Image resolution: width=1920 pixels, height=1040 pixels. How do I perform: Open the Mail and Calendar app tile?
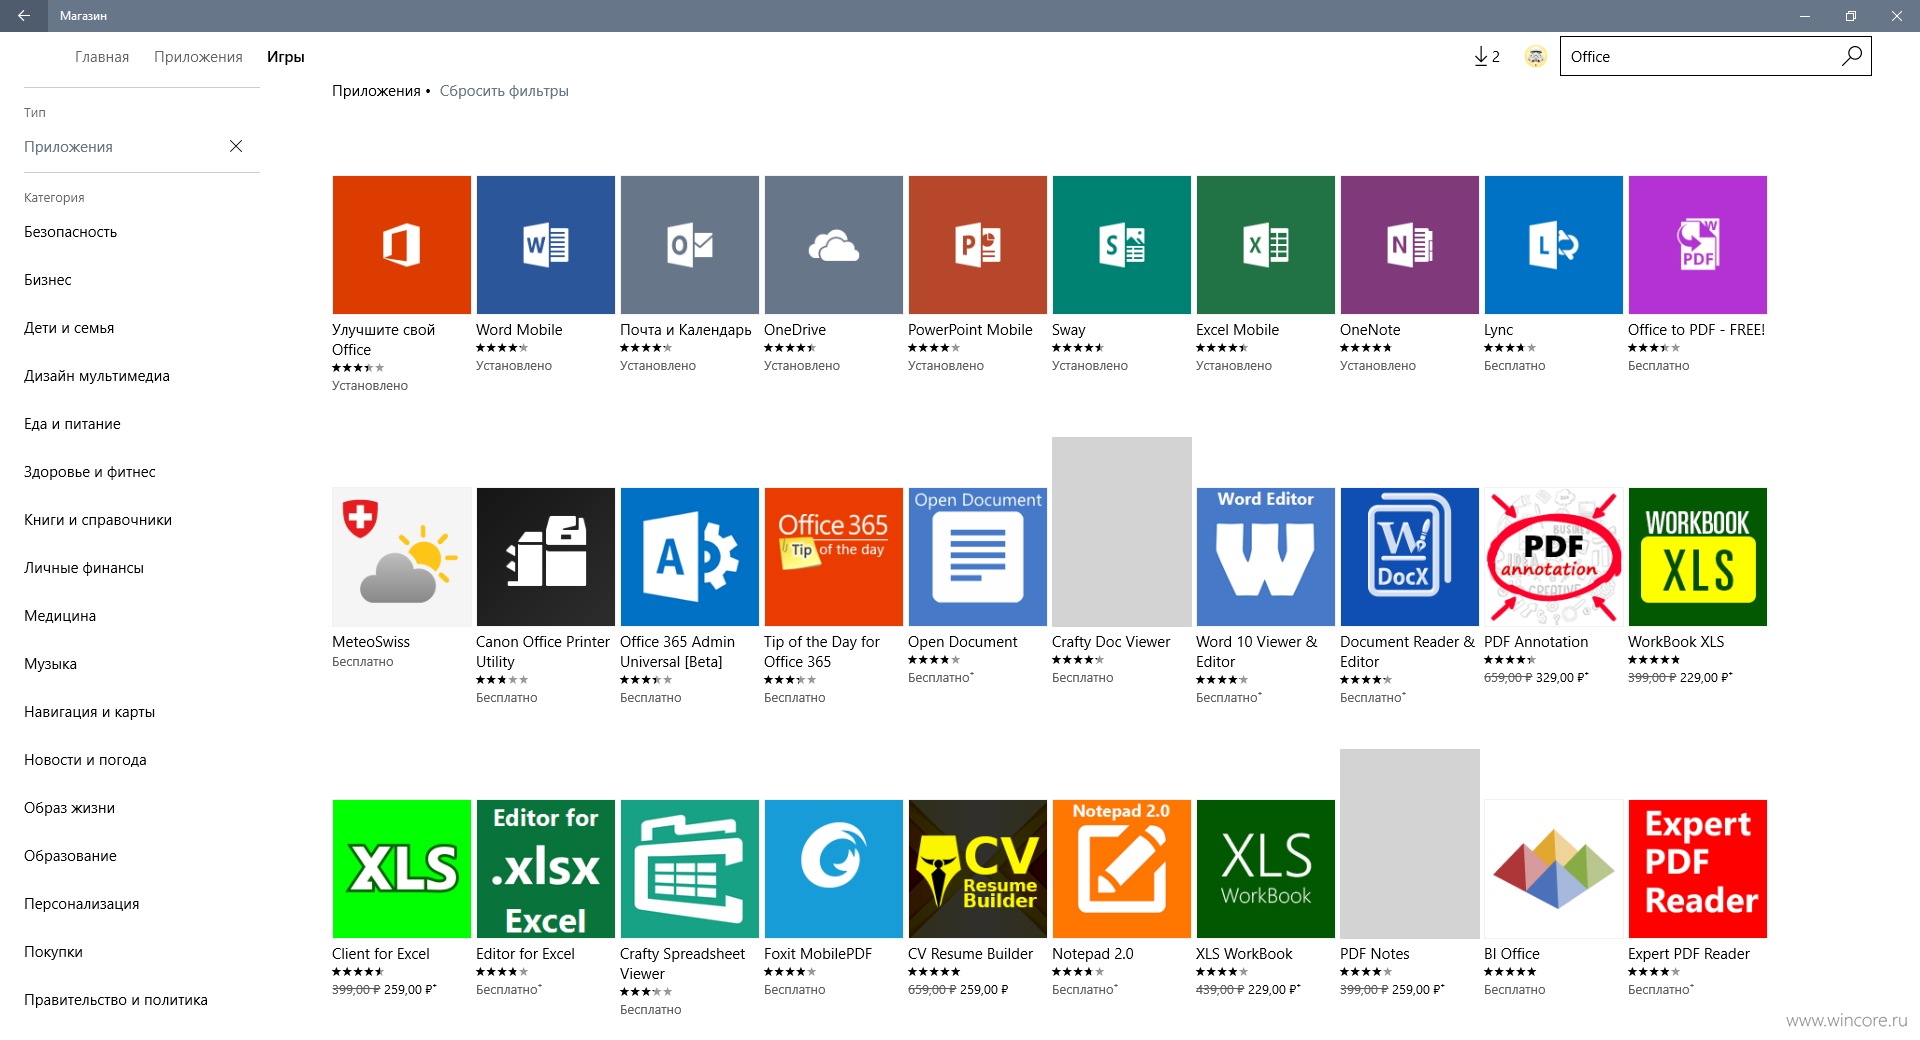pyautogui.click(x=689, y=245)
